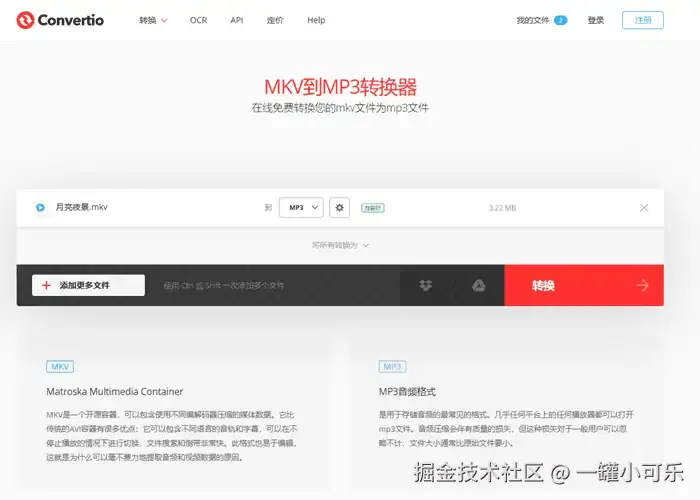Add files from Google Drive icon
700x500 pixels.
point(479,285)
